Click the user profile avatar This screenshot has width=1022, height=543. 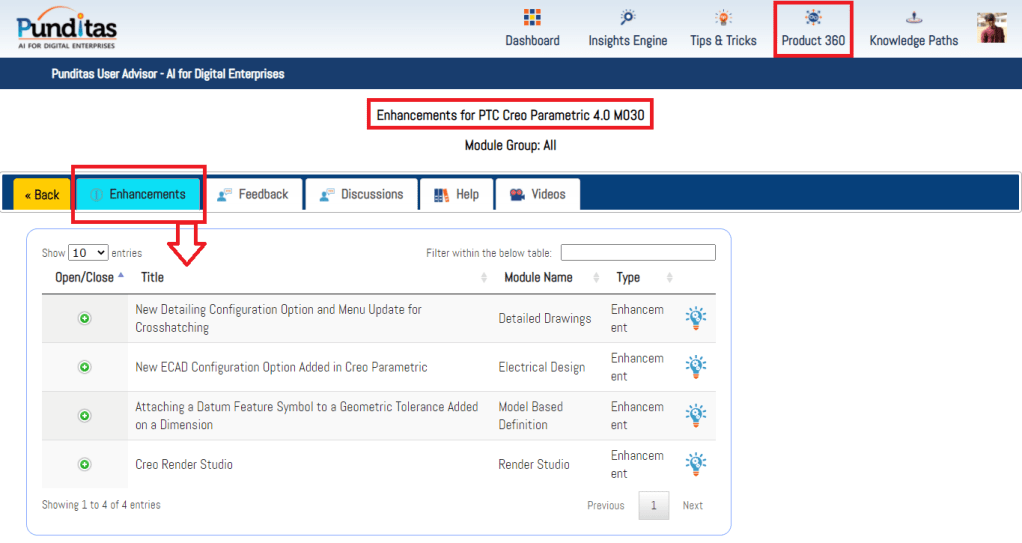[992, 28]
